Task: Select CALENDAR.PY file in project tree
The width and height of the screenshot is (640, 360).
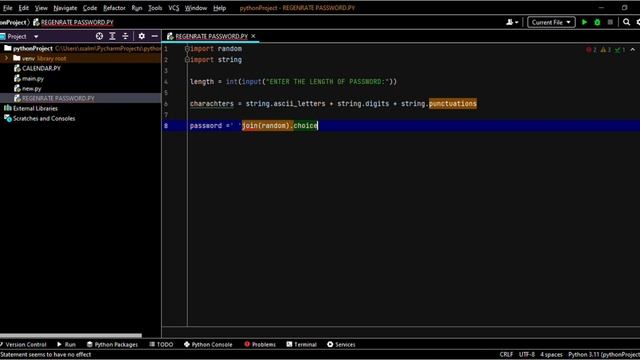Action: click(41, 68)
